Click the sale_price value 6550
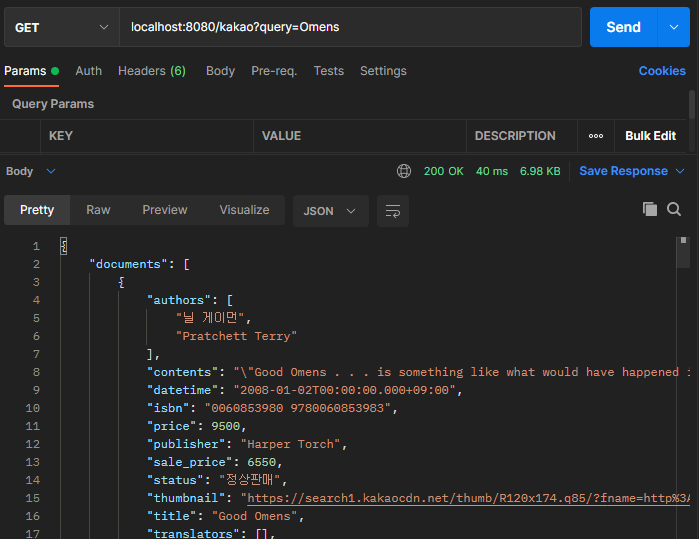The height and width of the screenshot is (539, 699). click(x=262, y=462)
